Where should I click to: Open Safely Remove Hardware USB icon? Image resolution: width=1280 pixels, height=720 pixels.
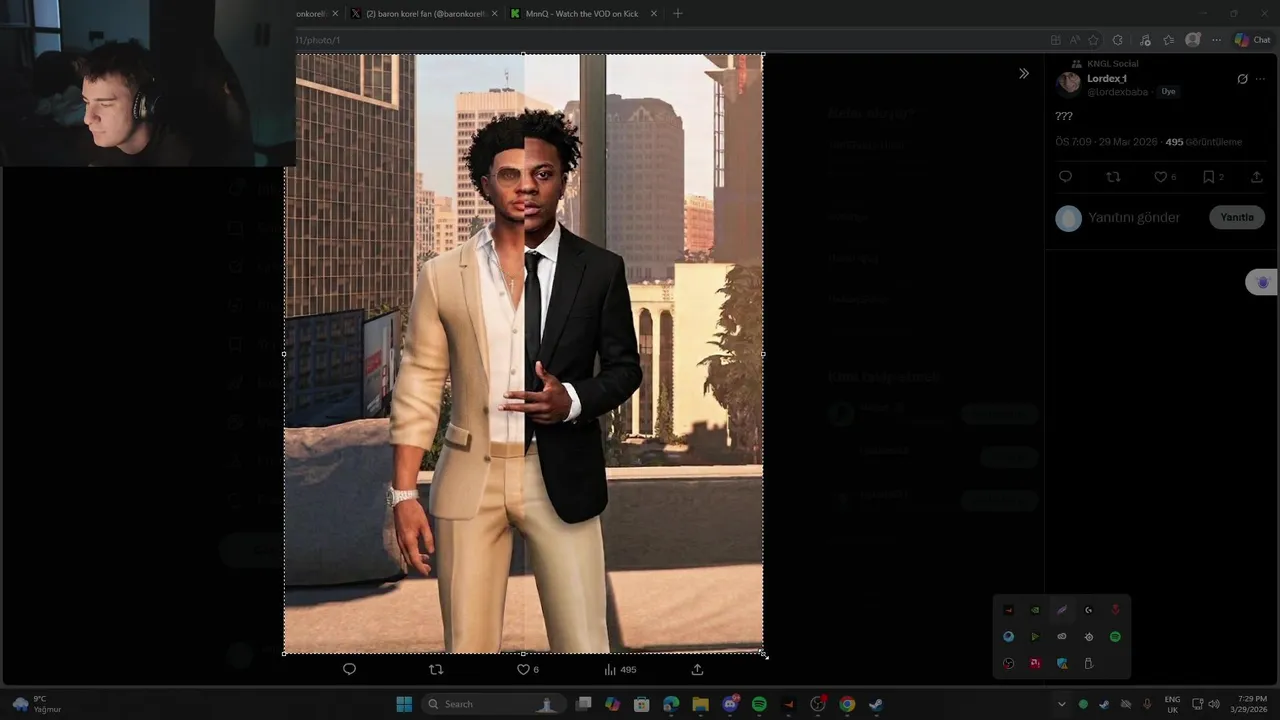coord(1089,663)
